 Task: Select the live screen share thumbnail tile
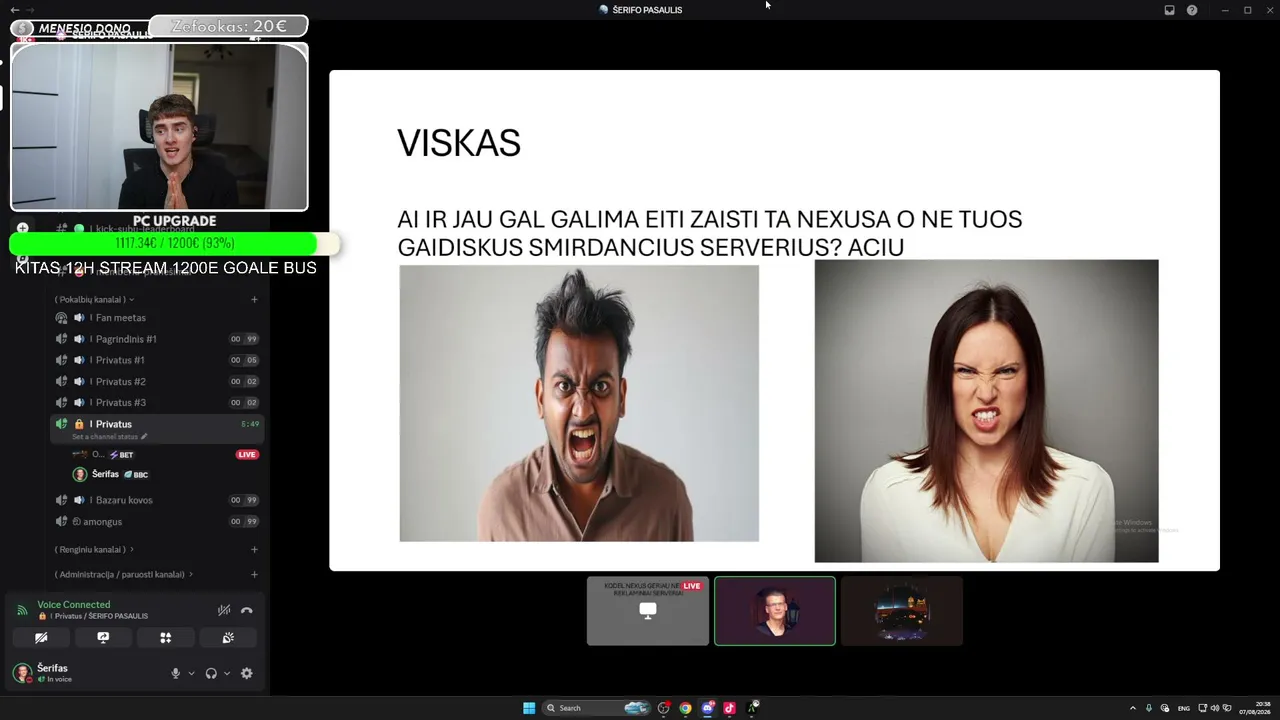coord(648,611)
